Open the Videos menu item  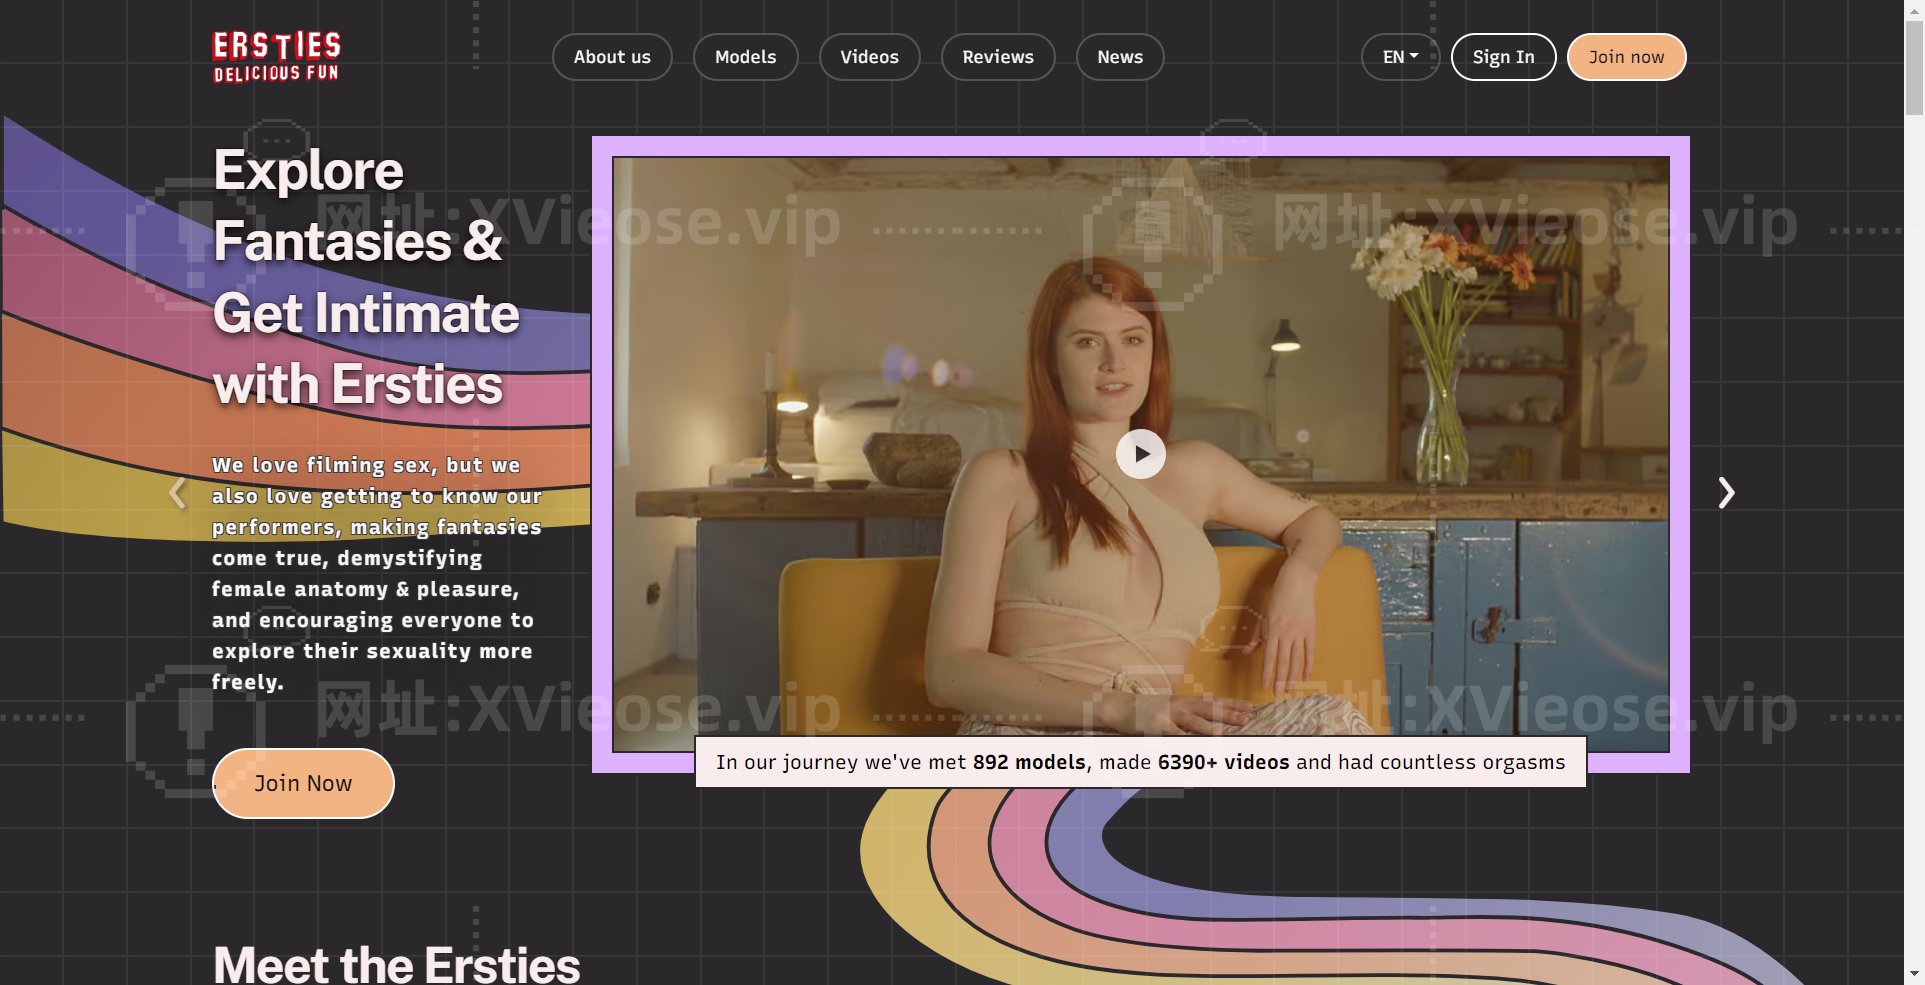coord(869,57)
